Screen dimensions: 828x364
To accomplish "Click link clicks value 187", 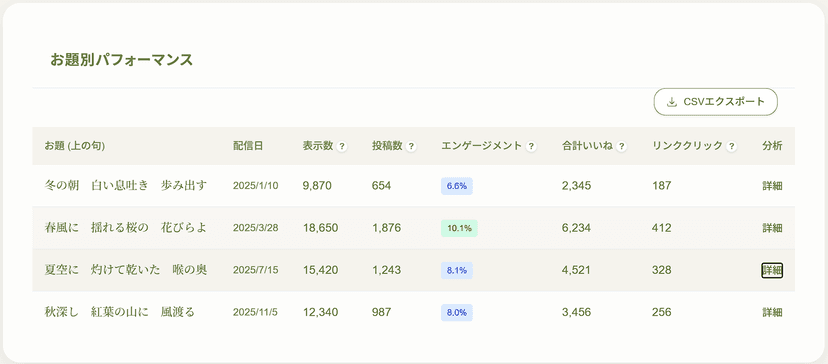I will (x=662, y=186).
